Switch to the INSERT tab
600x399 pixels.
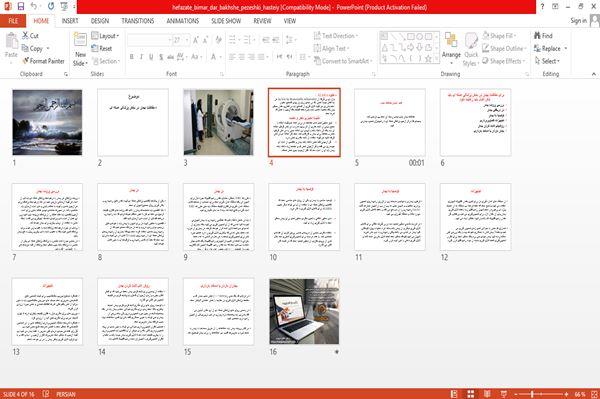point(70,21)
